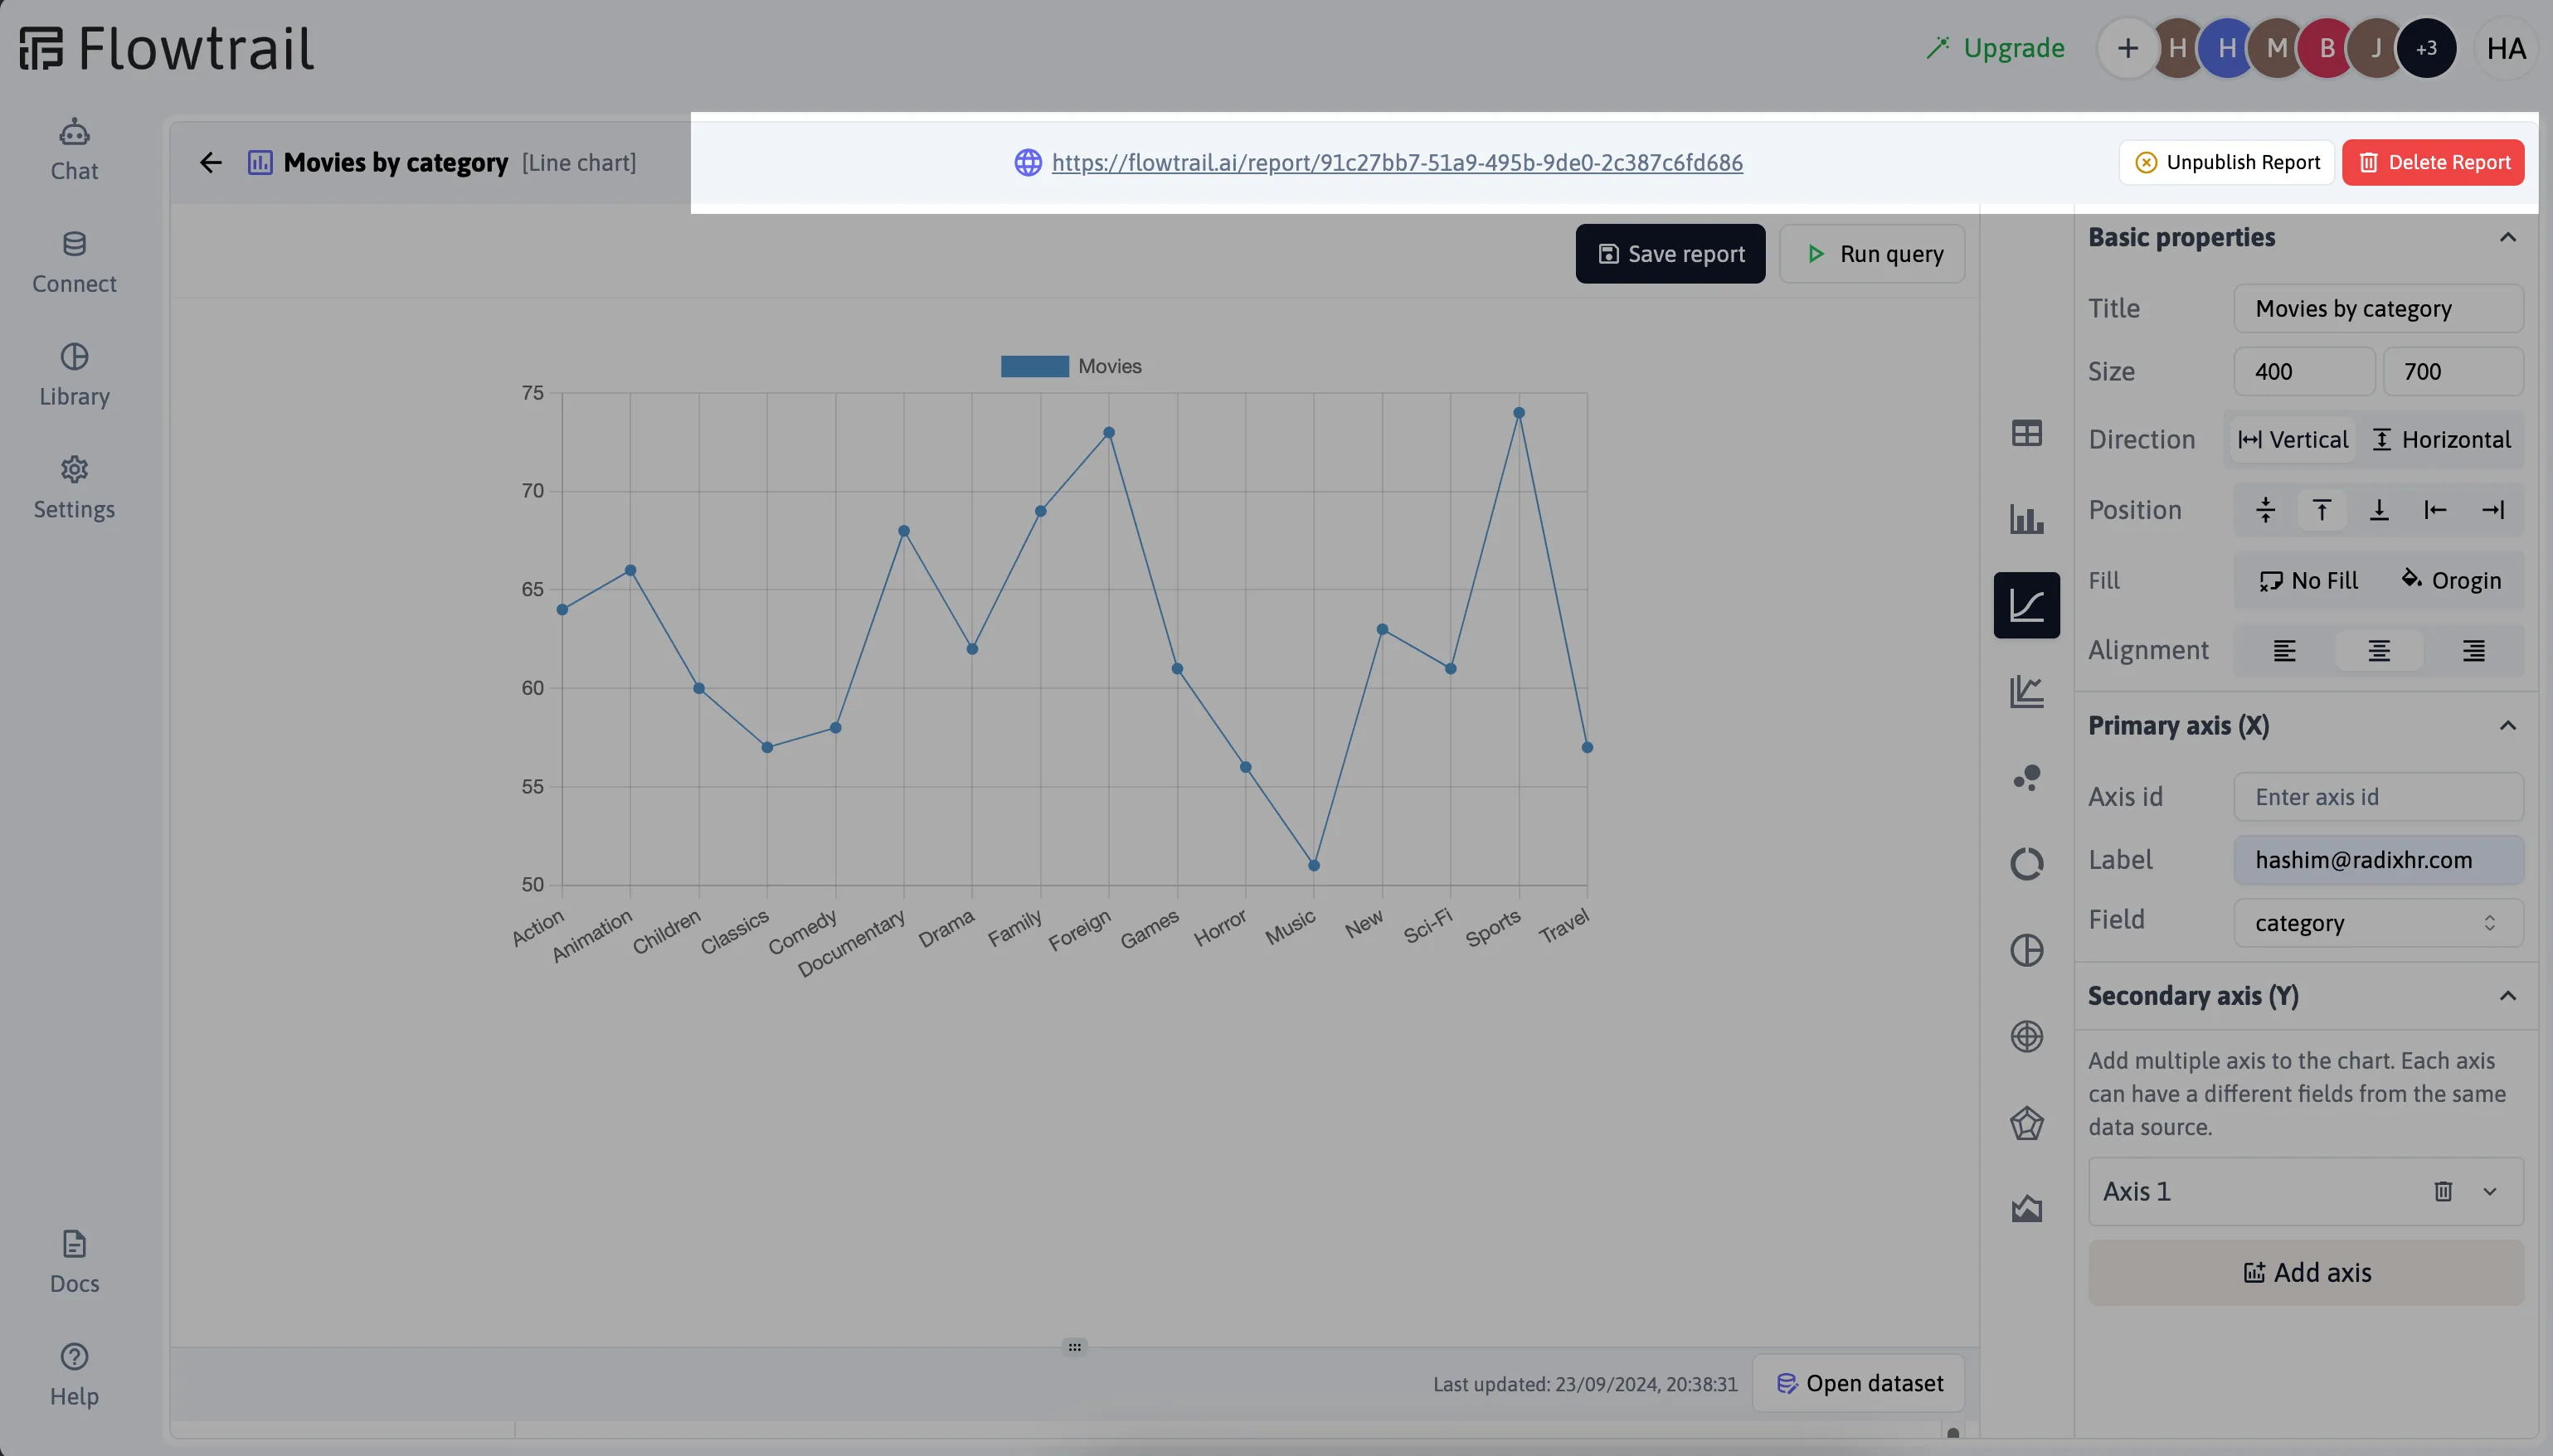The image size is (2553, 1456).
Task: Set direction to Horizontal
Action: (2441, 439)
